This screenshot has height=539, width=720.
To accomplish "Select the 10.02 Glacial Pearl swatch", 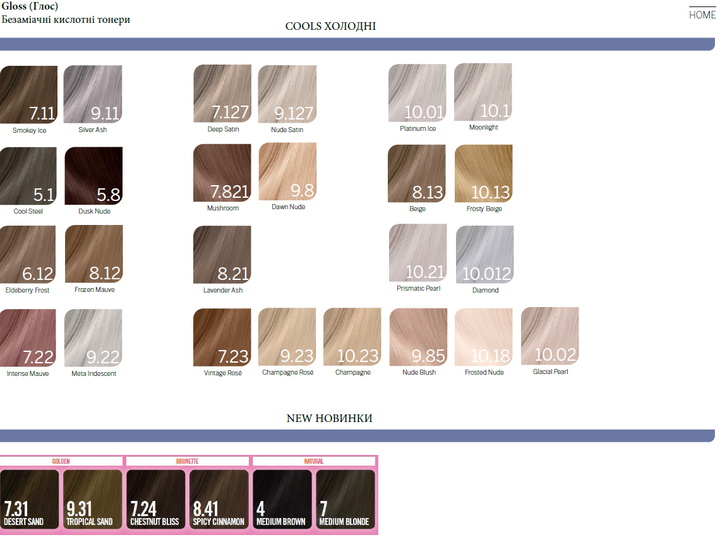I will 550,336.
